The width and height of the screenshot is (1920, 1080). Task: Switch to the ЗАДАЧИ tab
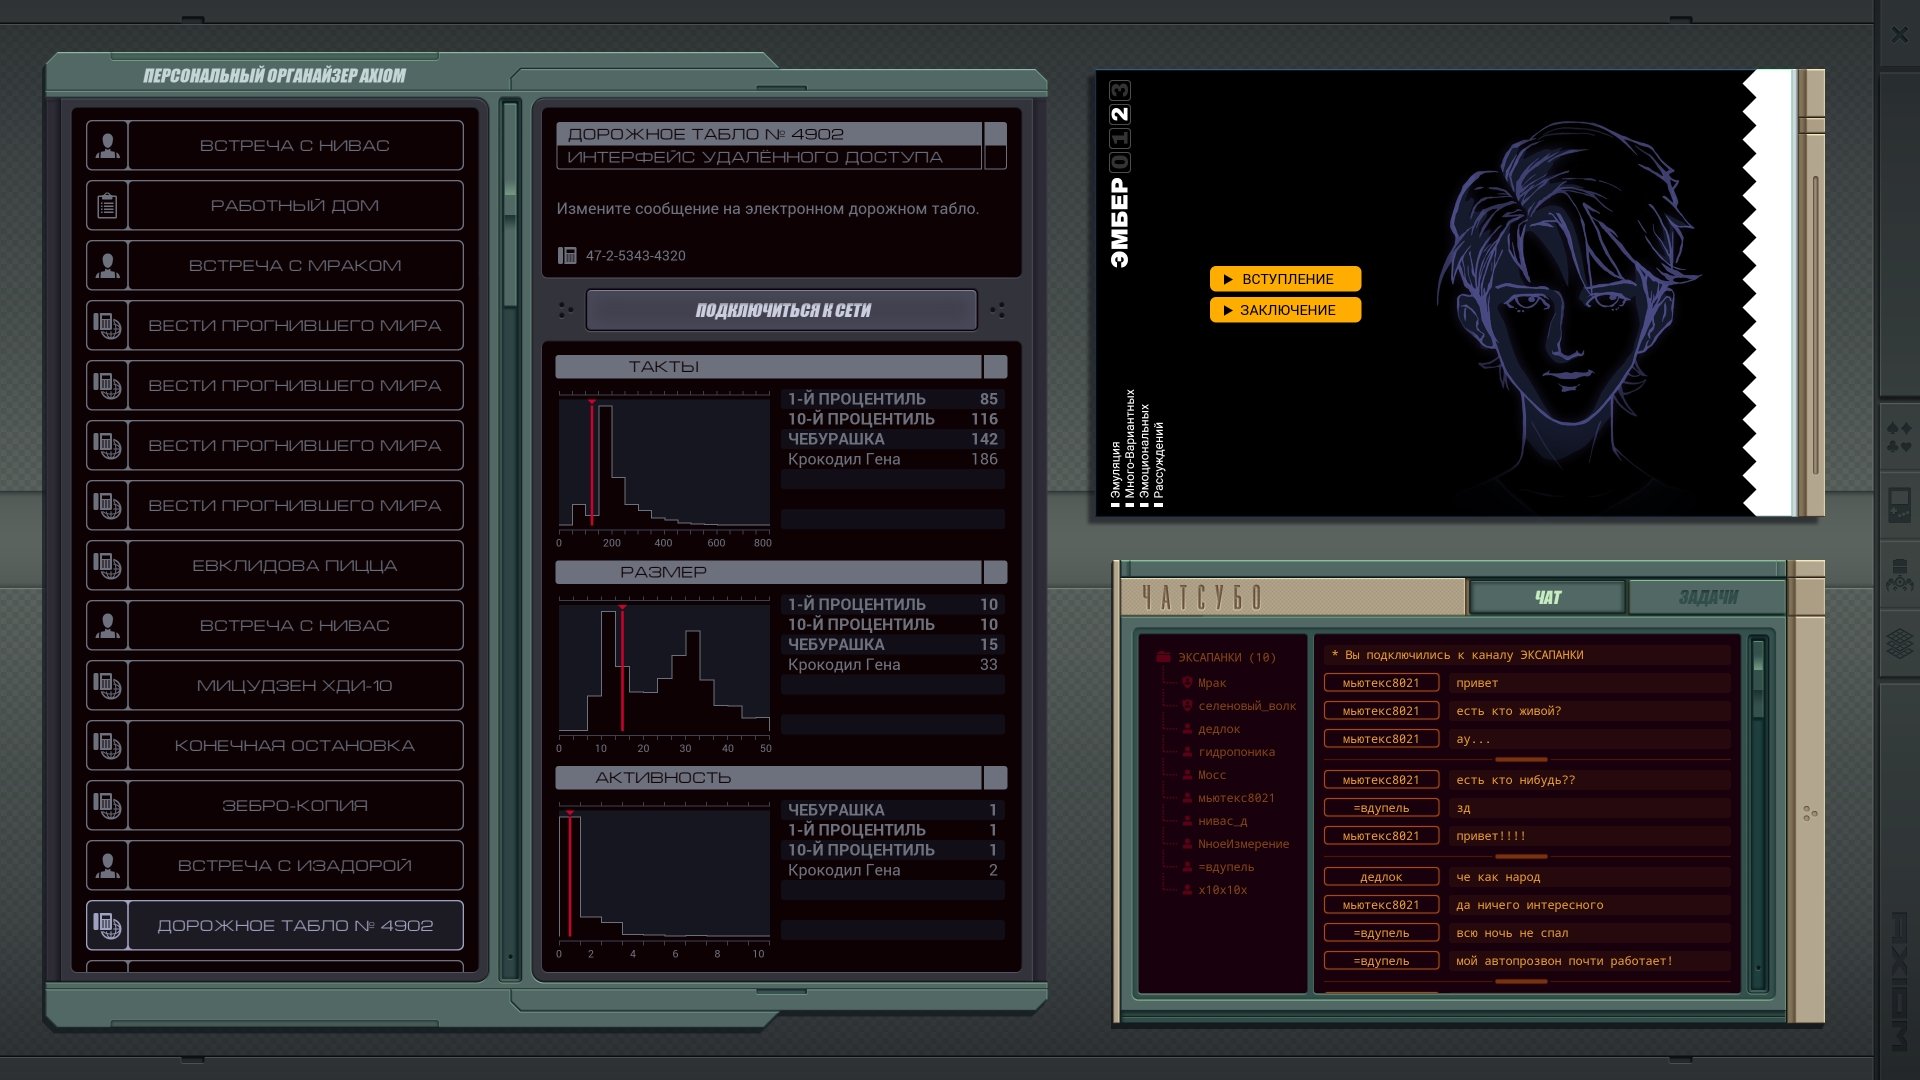pyautogui.click(x=1707, y=597)
